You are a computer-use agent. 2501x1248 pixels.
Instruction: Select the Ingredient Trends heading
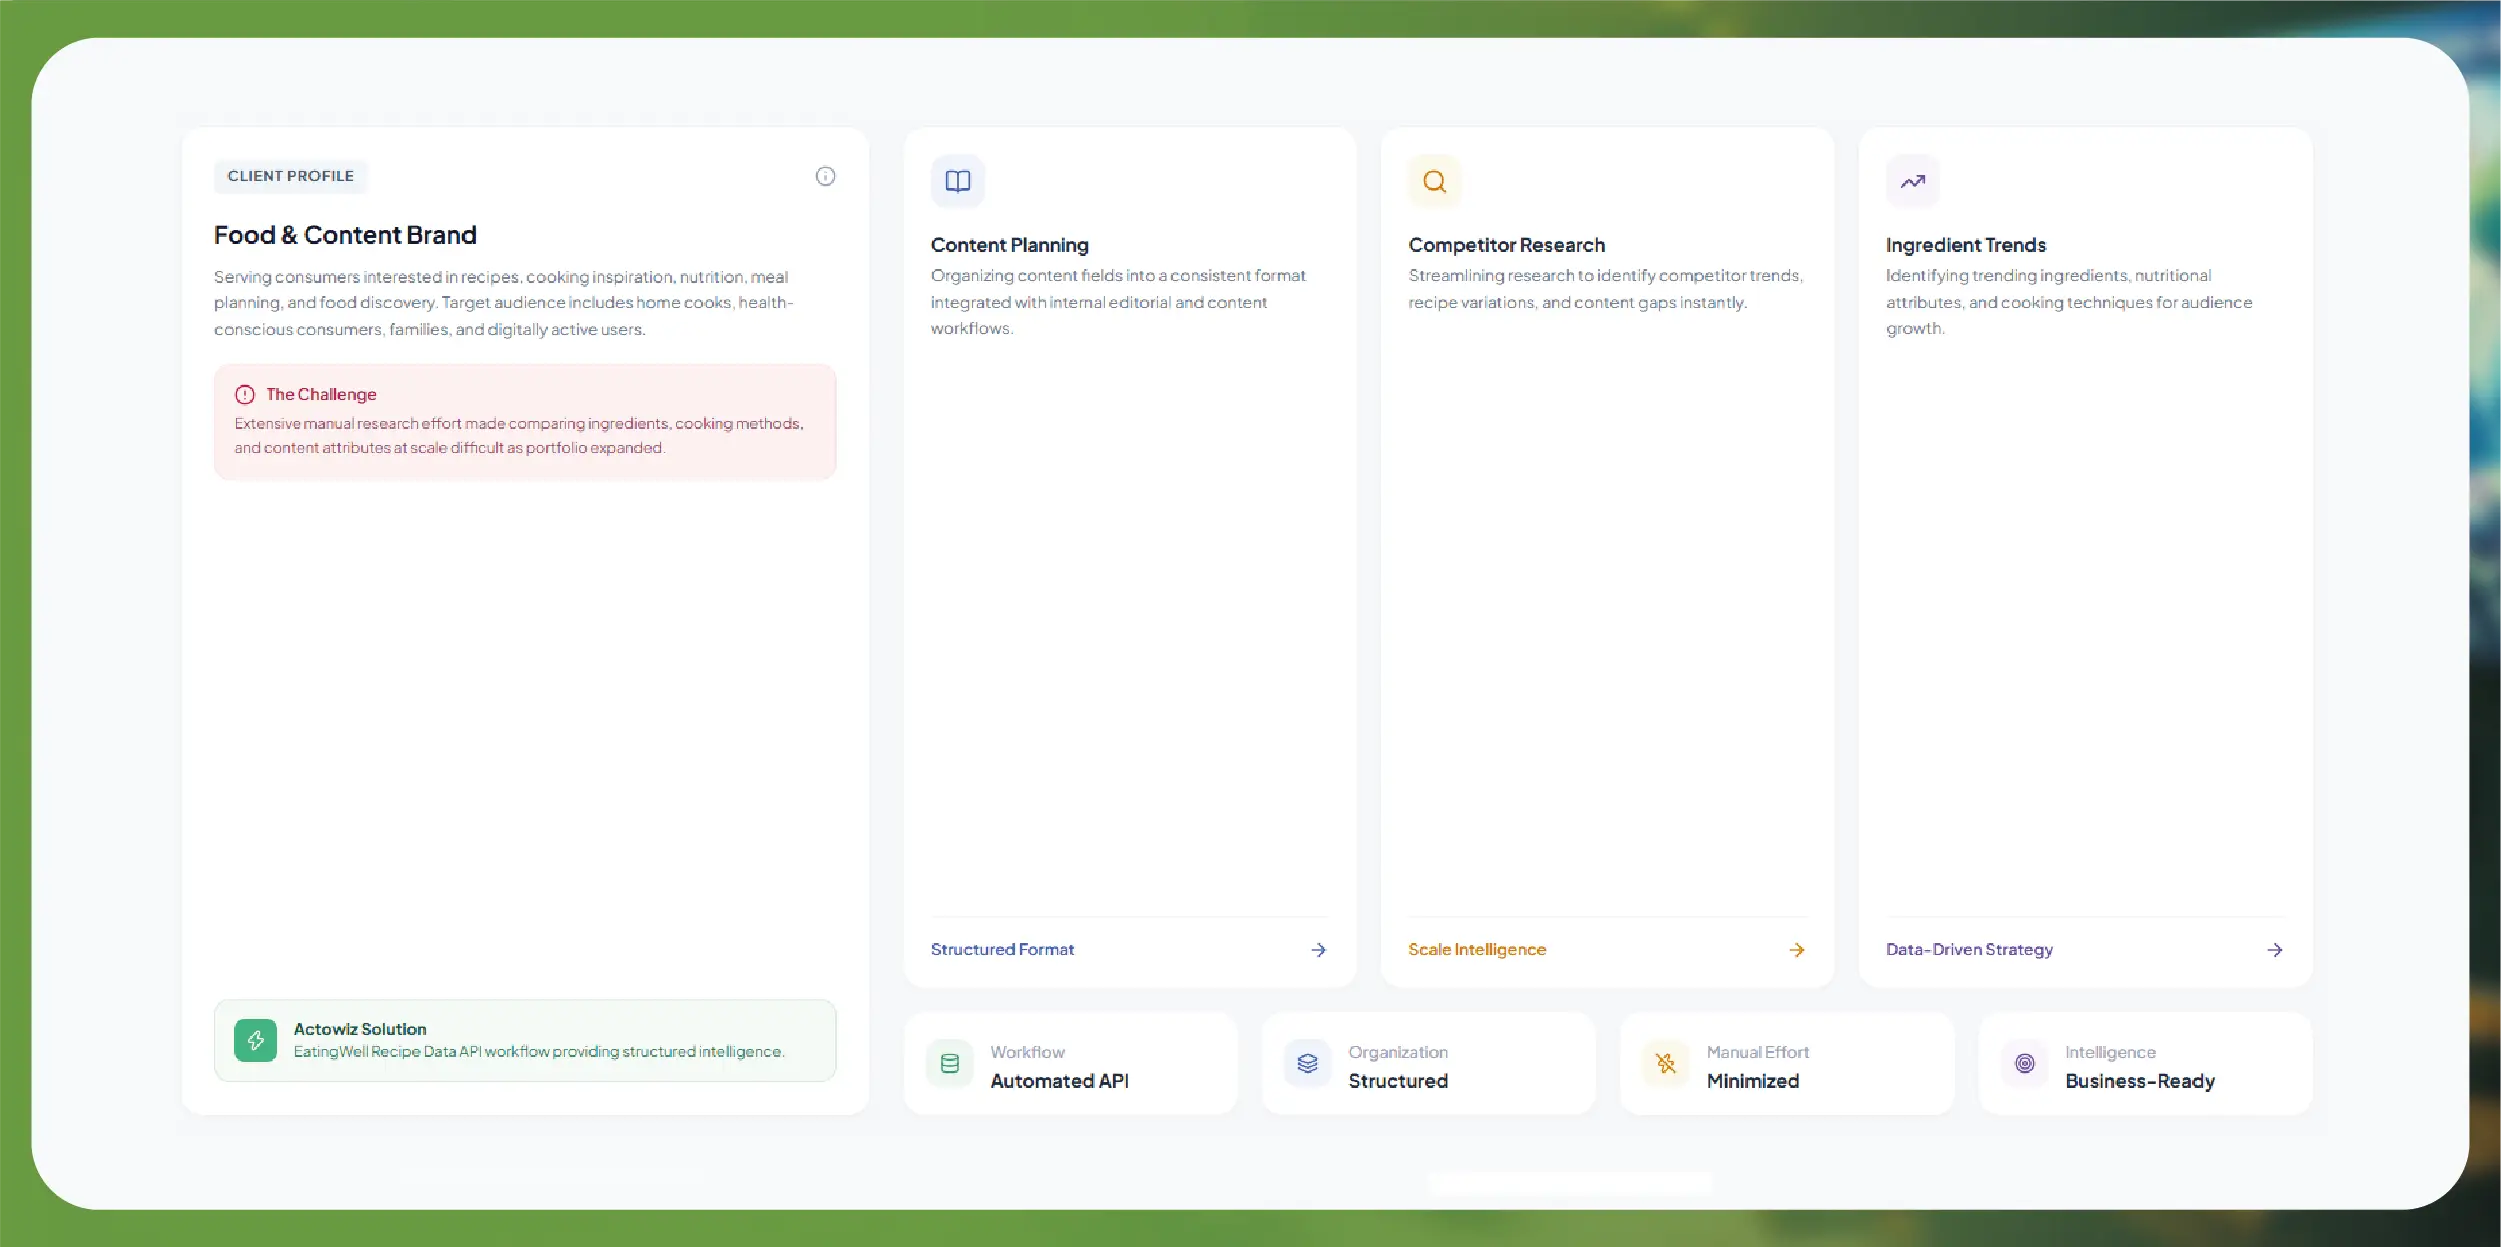point(1966,245)
